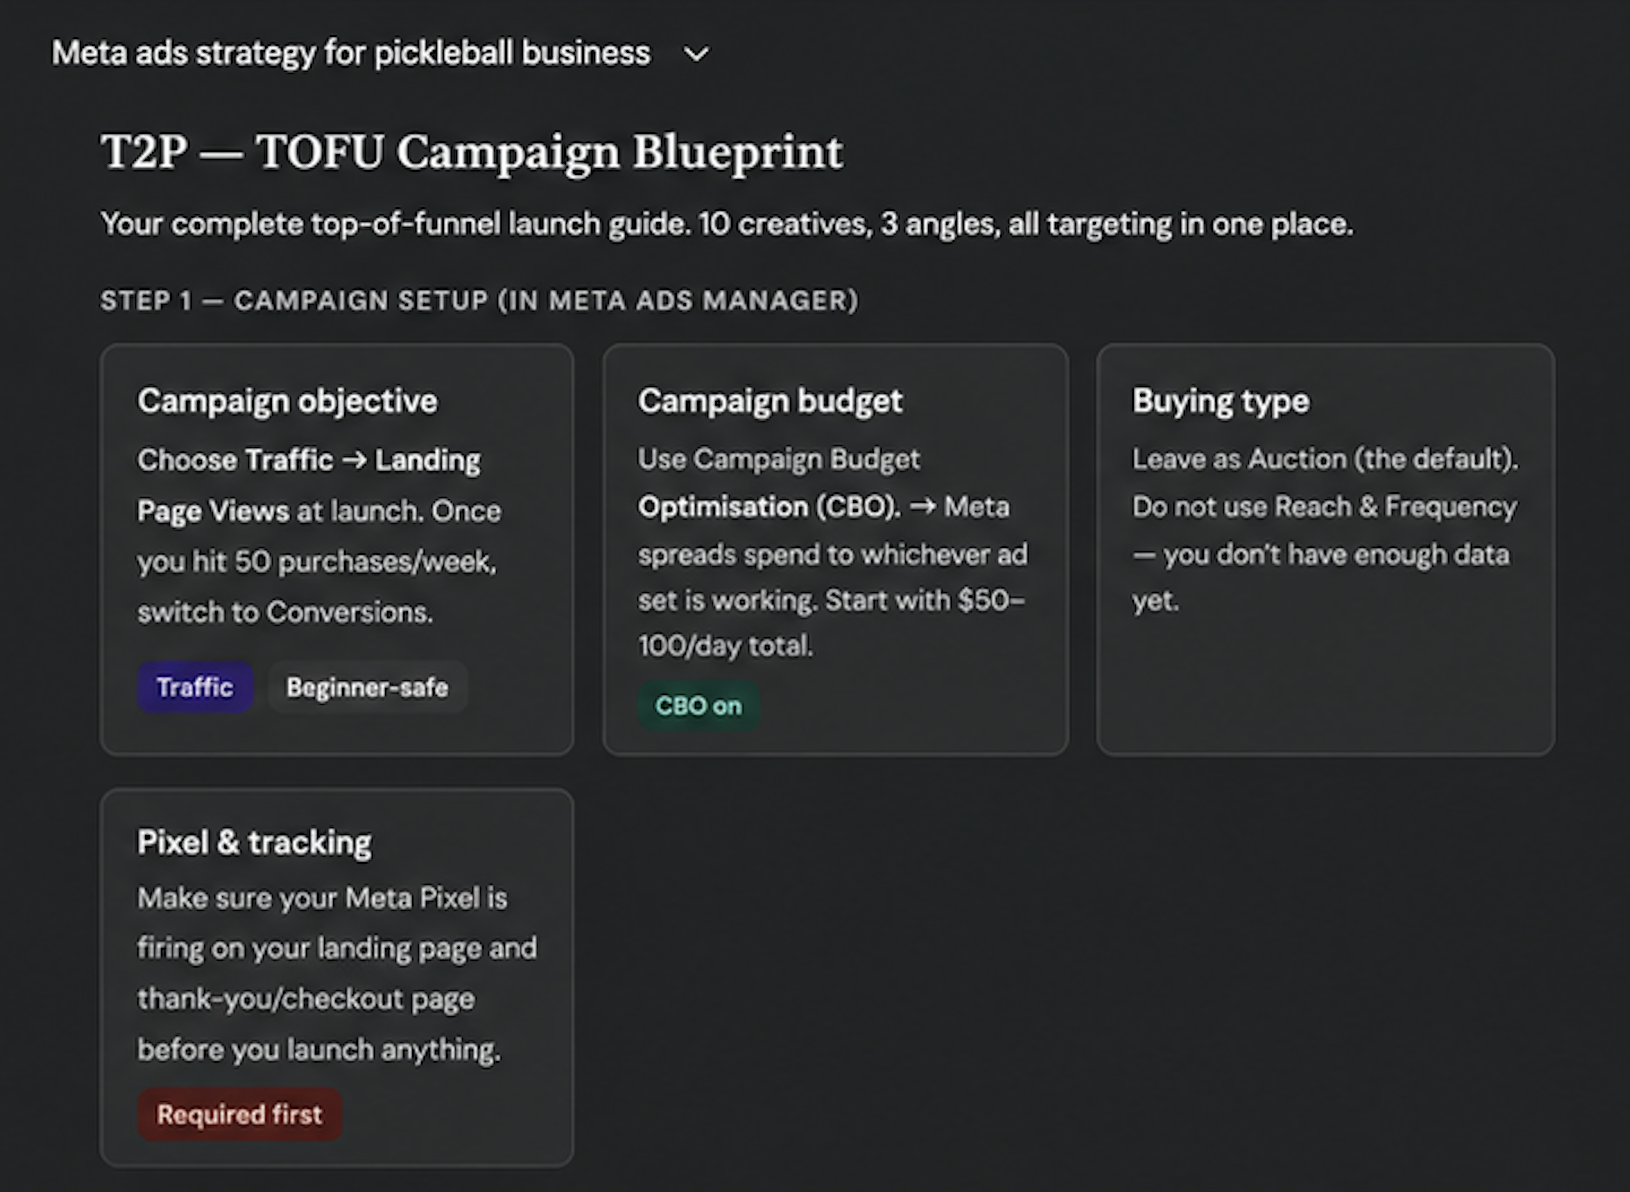Click the bold 'Optimisation' text in the budget card
Viewport: 1630px width, 1192px height.
point(723,507)
